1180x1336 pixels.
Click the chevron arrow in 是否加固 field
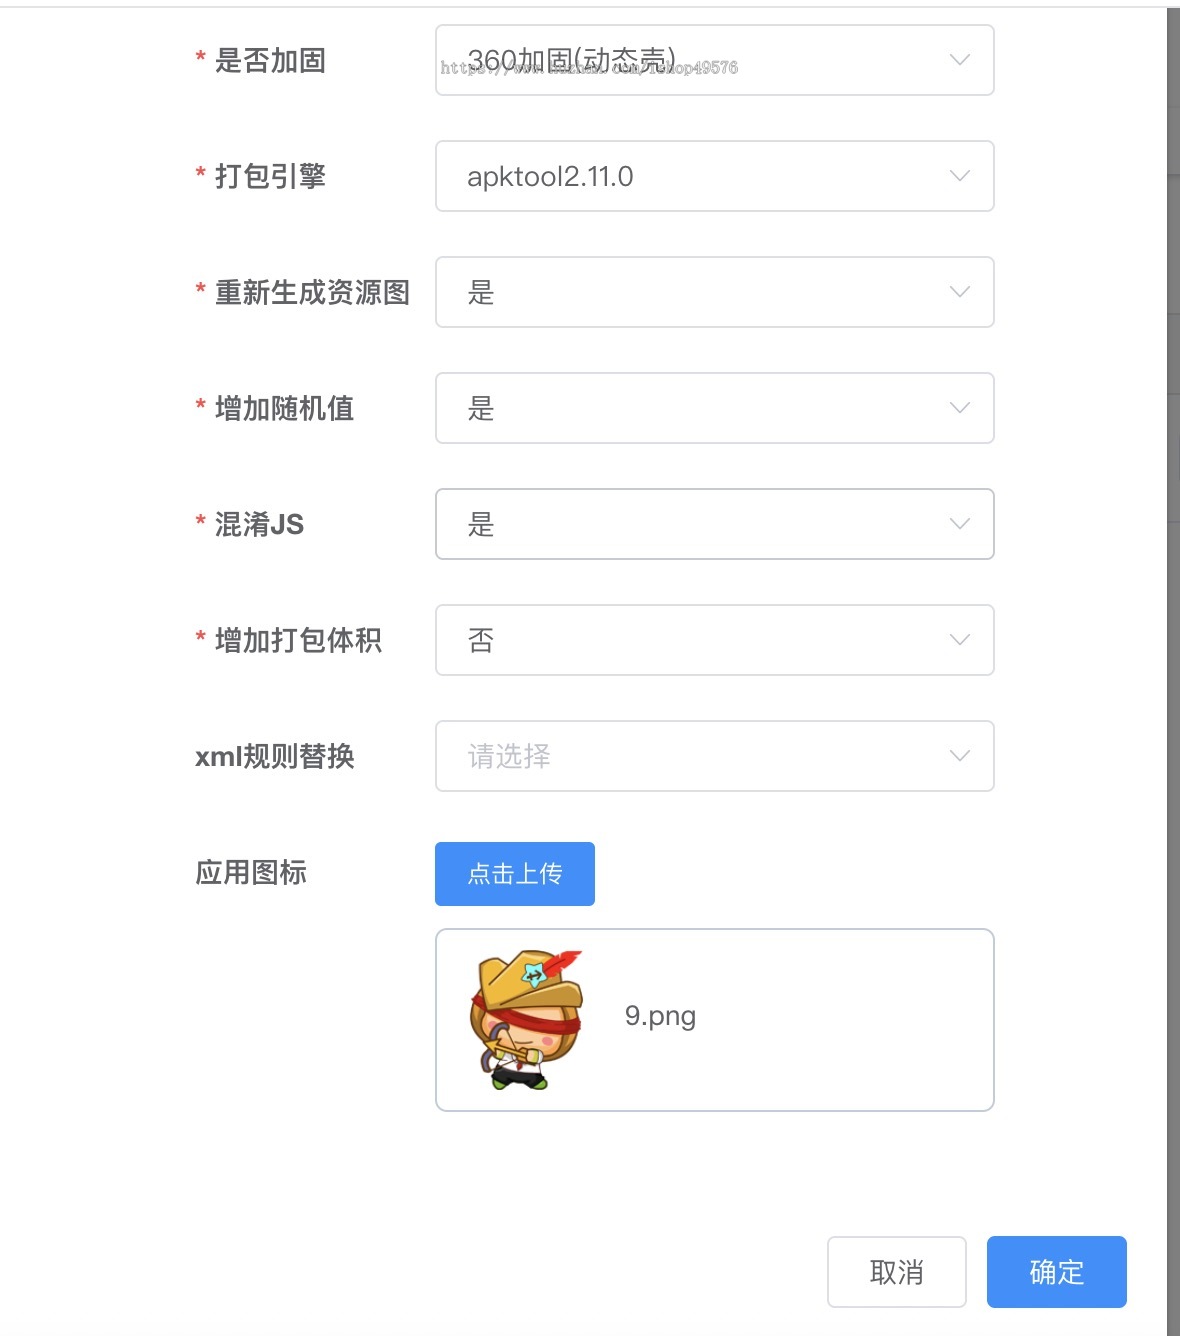tap(959, 60)
